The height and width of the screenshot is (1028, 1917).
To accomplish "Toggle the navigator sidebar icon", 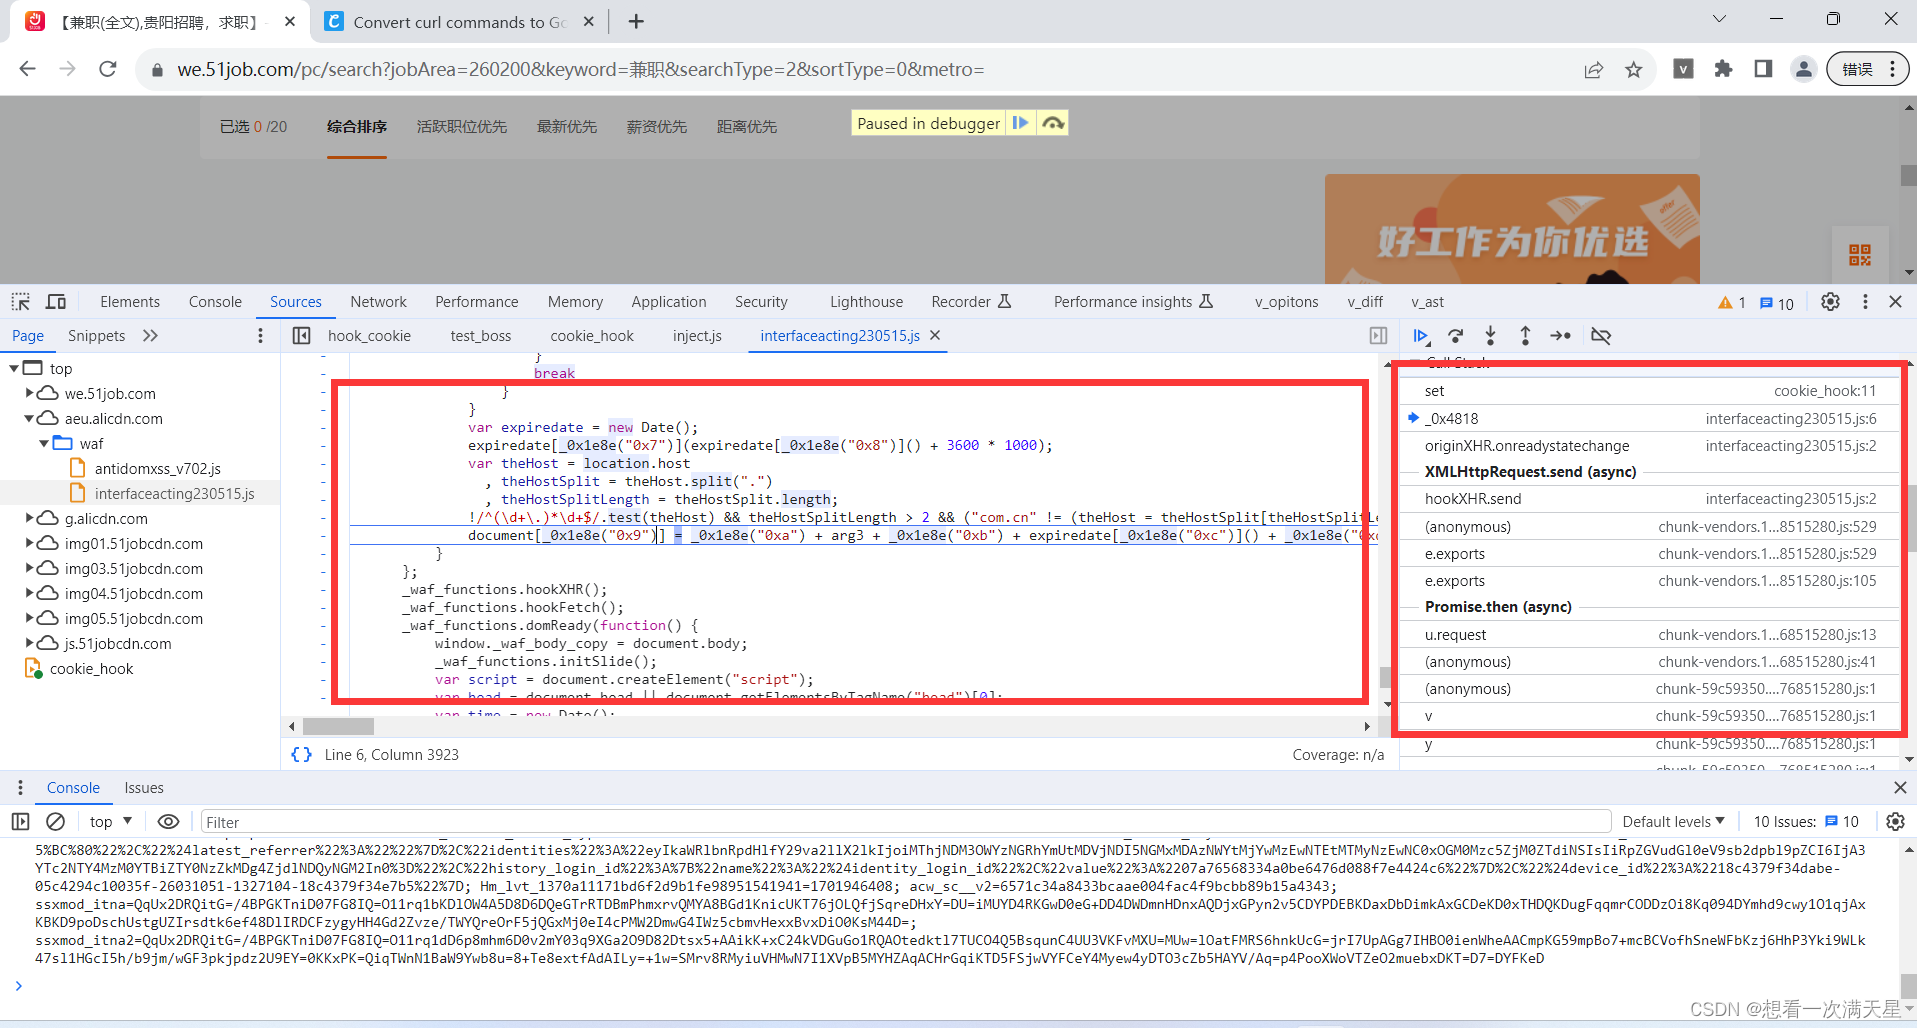I will [x=301, y=336].
